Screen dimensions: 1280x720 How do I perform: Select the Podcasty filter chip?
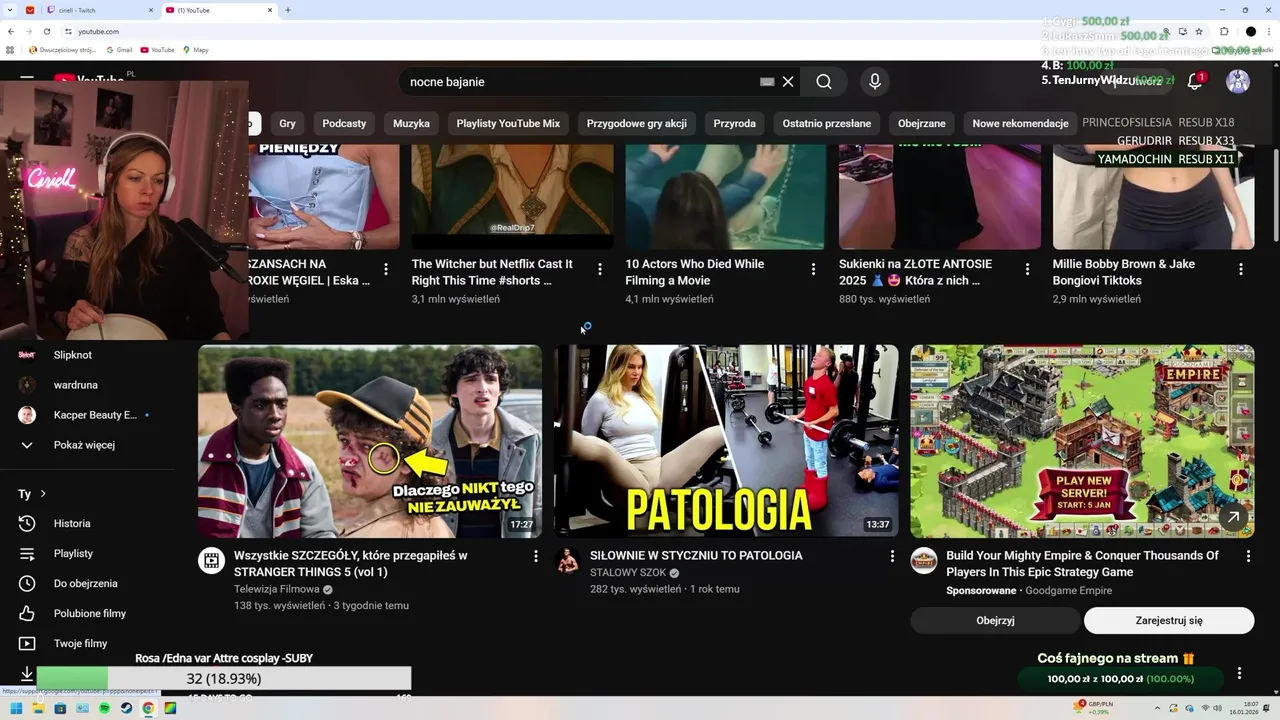tap(344, 123)
